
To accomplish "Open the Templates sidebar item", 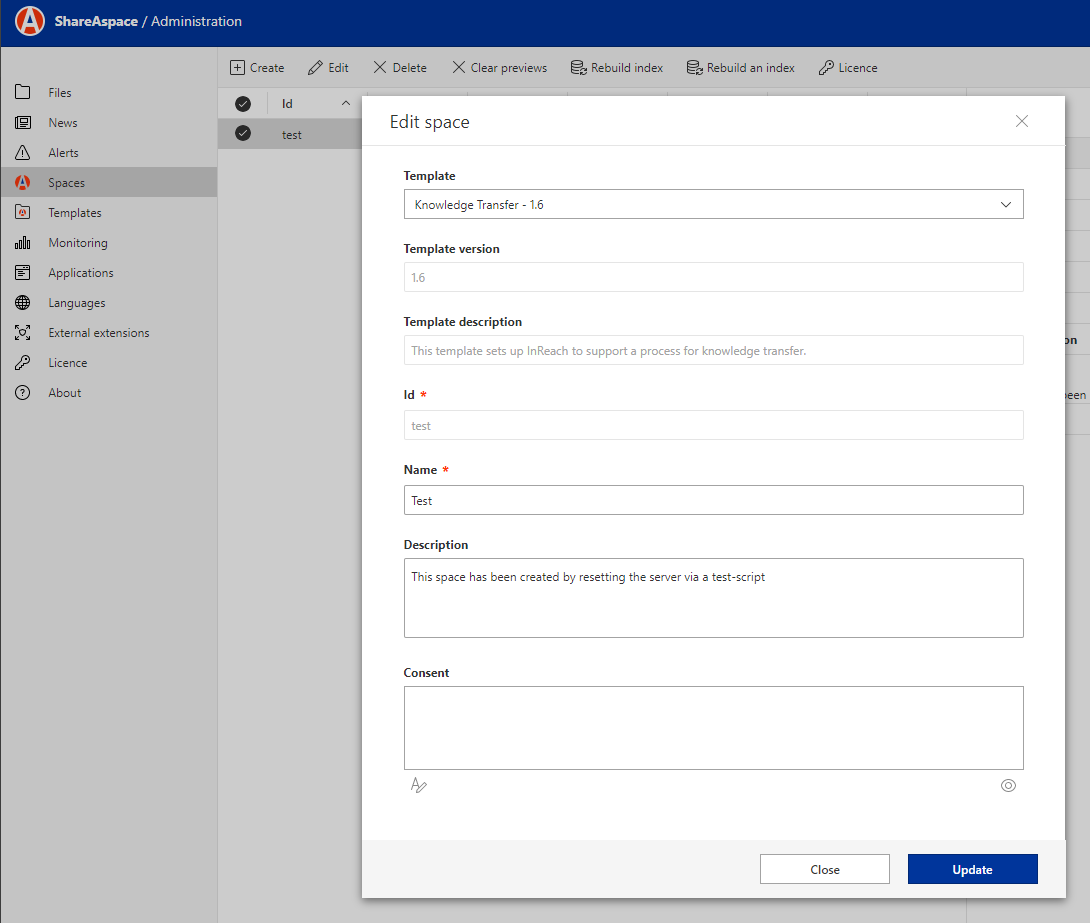I will point(75,213).
